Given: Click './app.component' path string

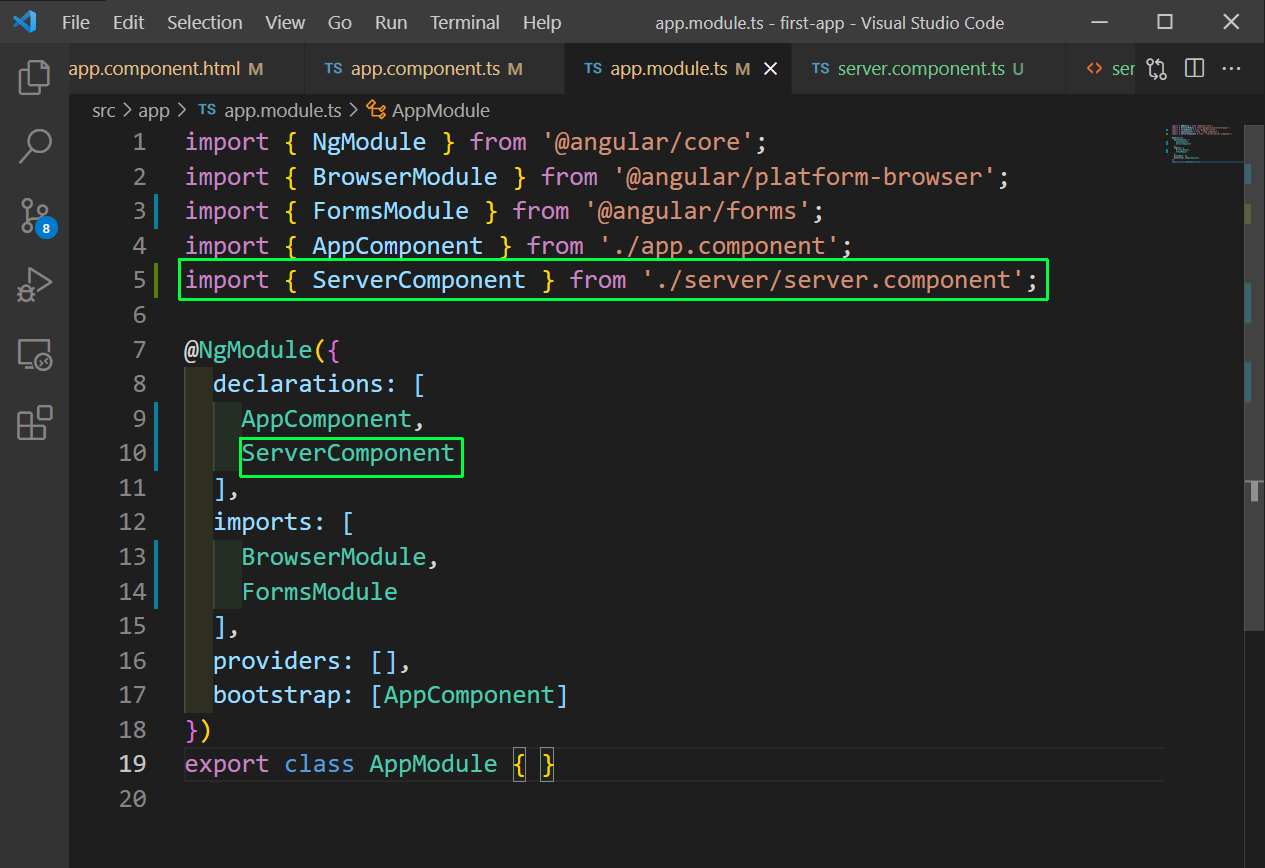Looking at the screenshot, I should [719, 246].
